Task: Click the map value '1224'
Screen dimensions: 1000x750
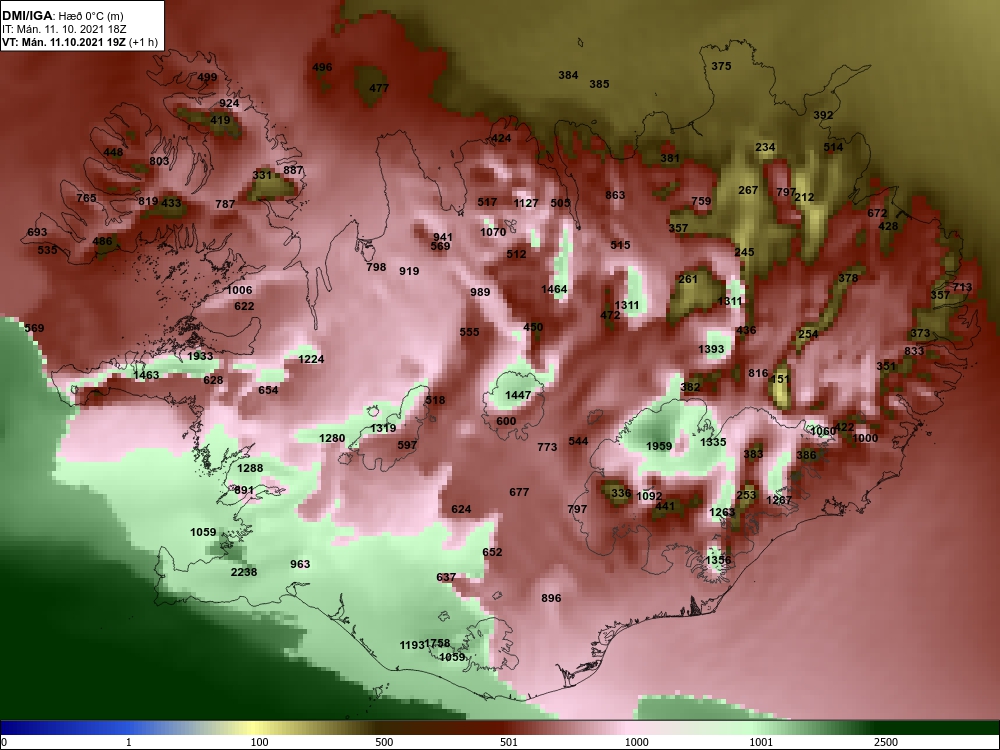Action: click(x=311, y=359)
